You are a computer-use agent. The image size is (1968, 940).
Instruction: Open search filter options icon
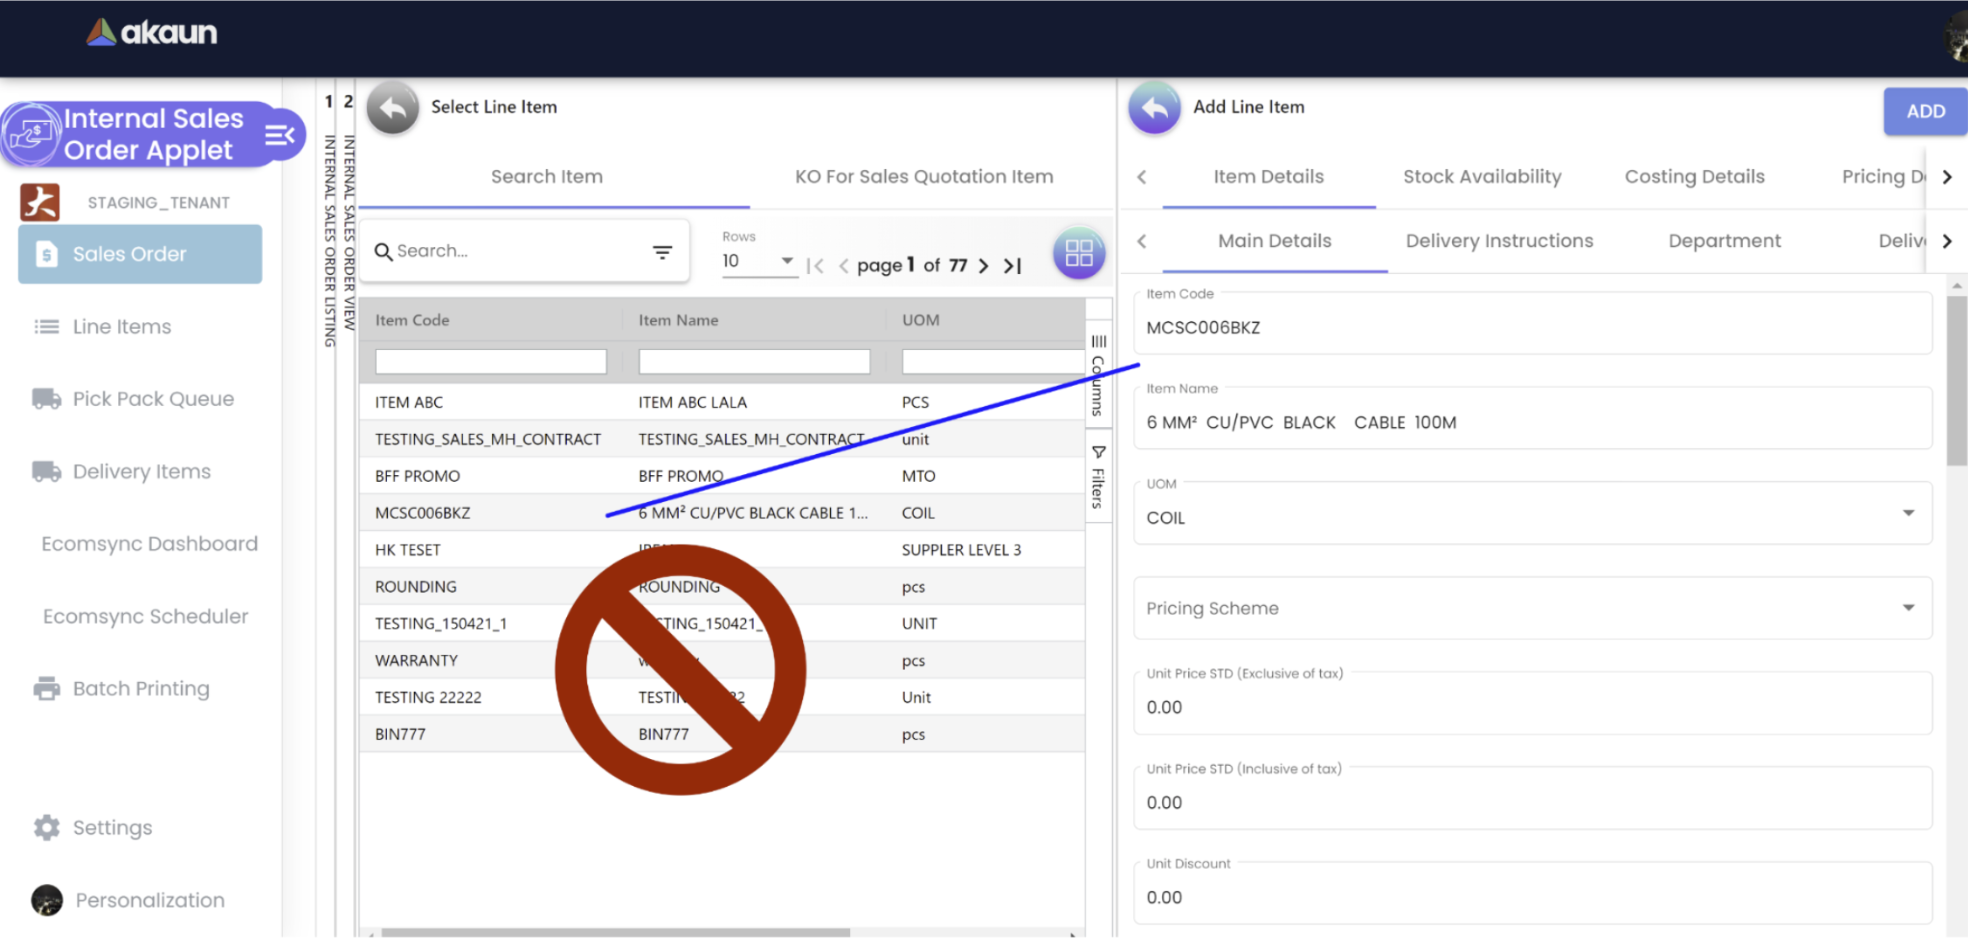pos(662,252)
